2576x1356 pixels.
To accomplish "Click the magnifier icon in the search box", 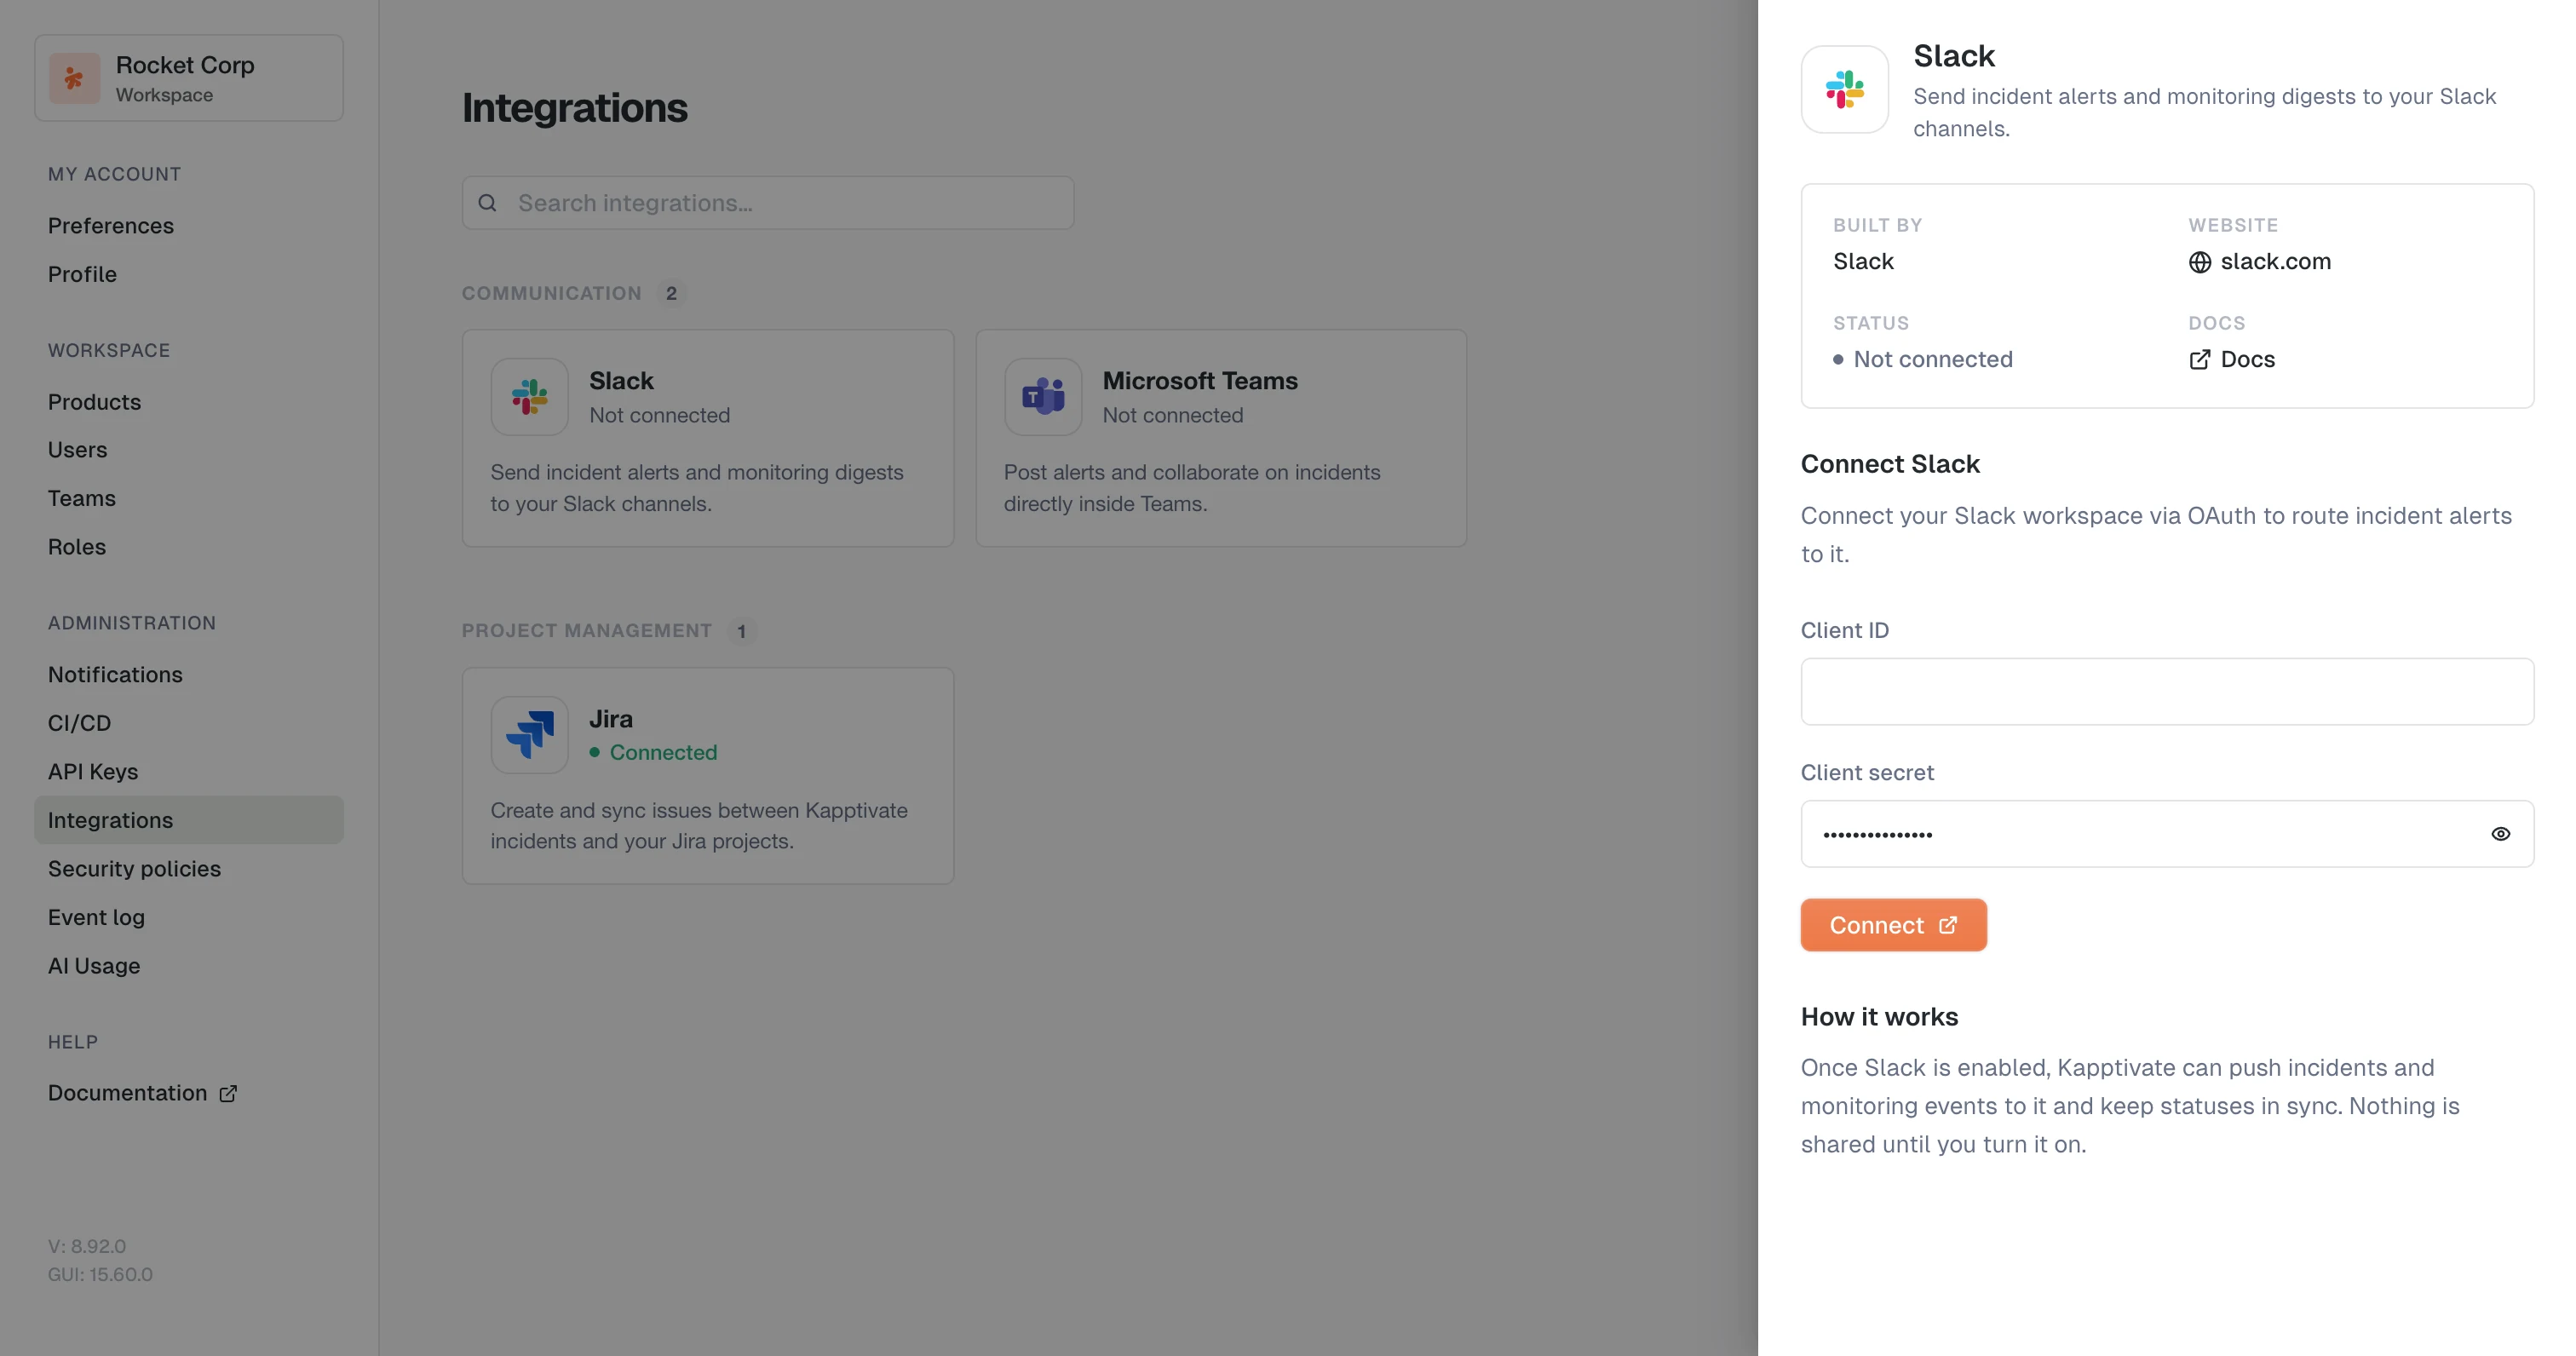I will pos(487,203).
